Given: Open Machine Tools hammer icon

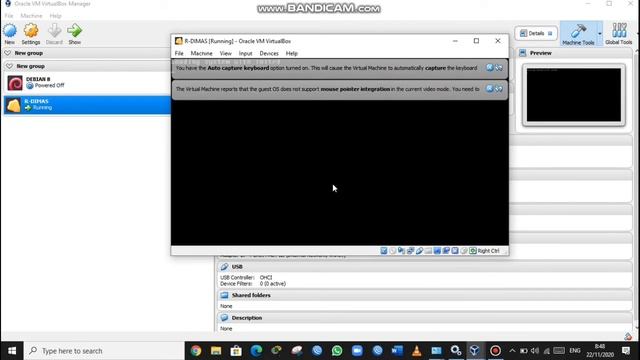Looking at the screenshot, I should coord(578,31).
